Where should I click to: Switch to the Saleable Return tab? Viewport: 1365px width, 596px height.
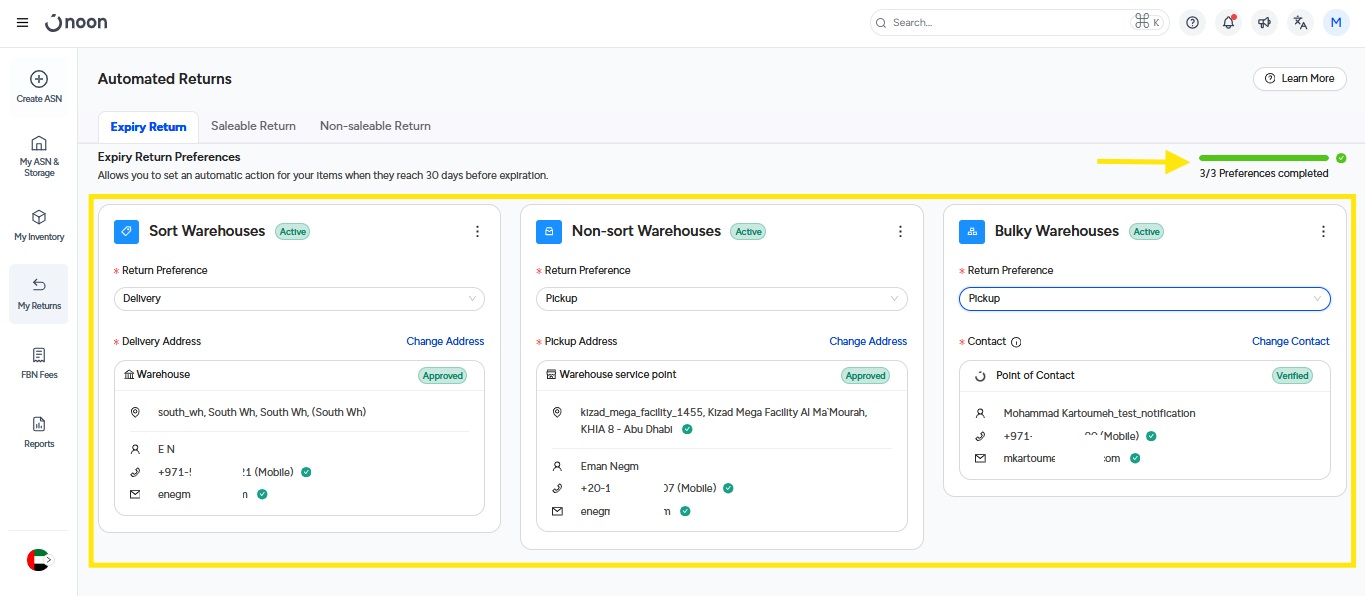(253, 126)
